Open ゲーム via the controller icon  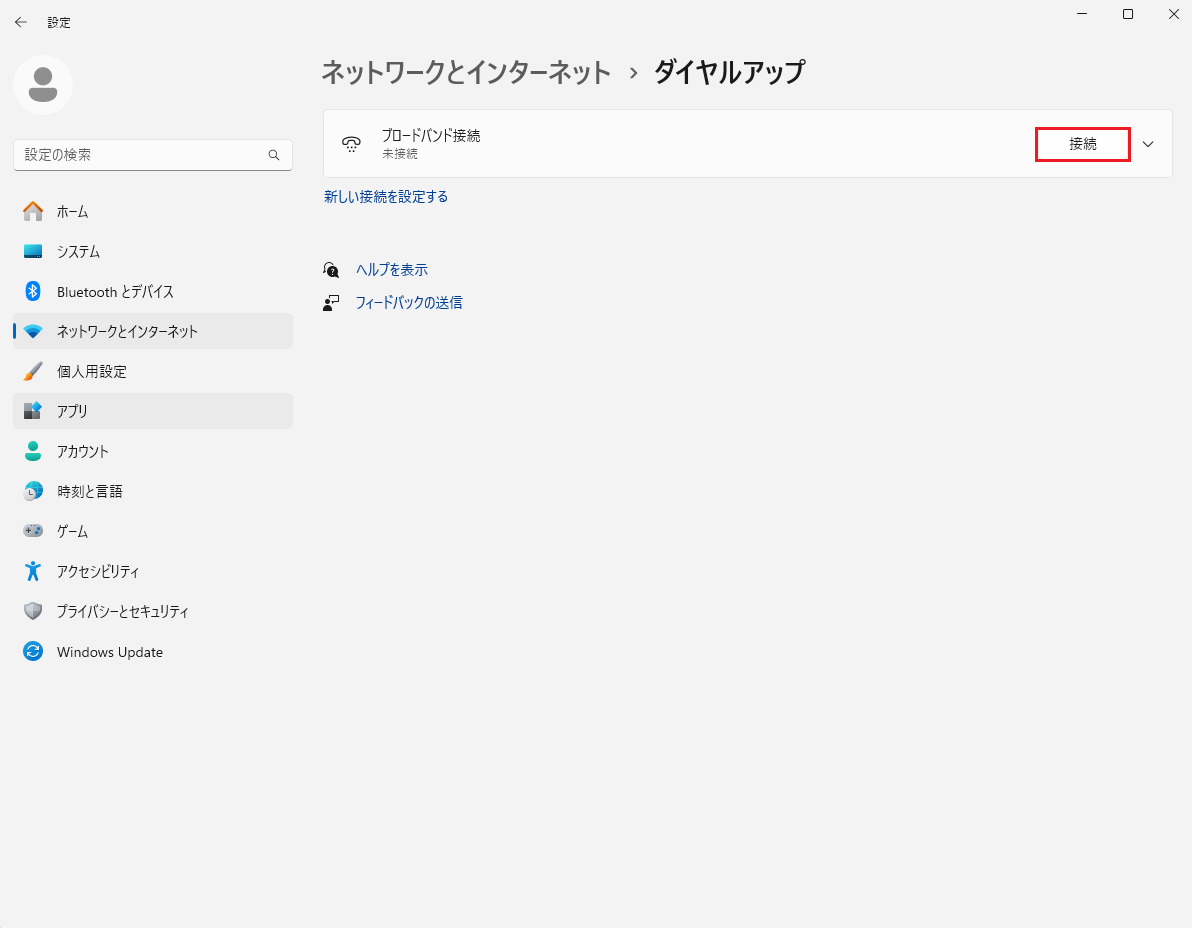[33, 531]
